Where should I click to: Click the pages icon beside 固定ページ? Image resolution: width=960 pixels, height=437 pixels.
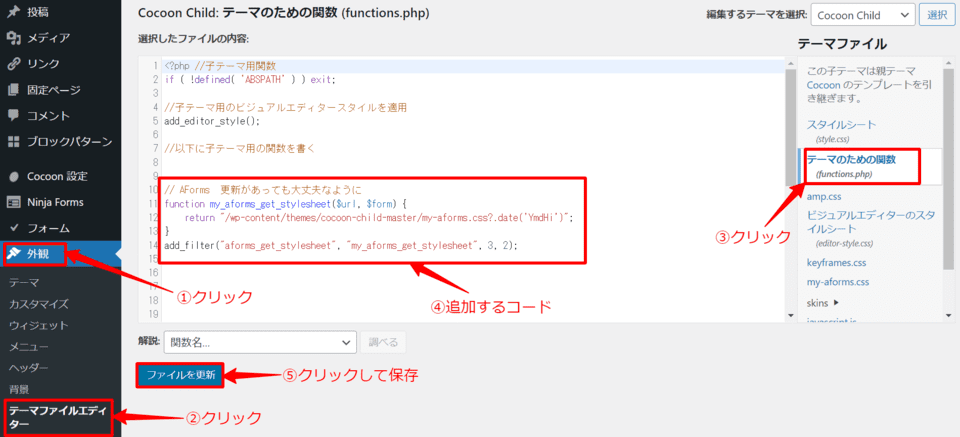point(13,90)
